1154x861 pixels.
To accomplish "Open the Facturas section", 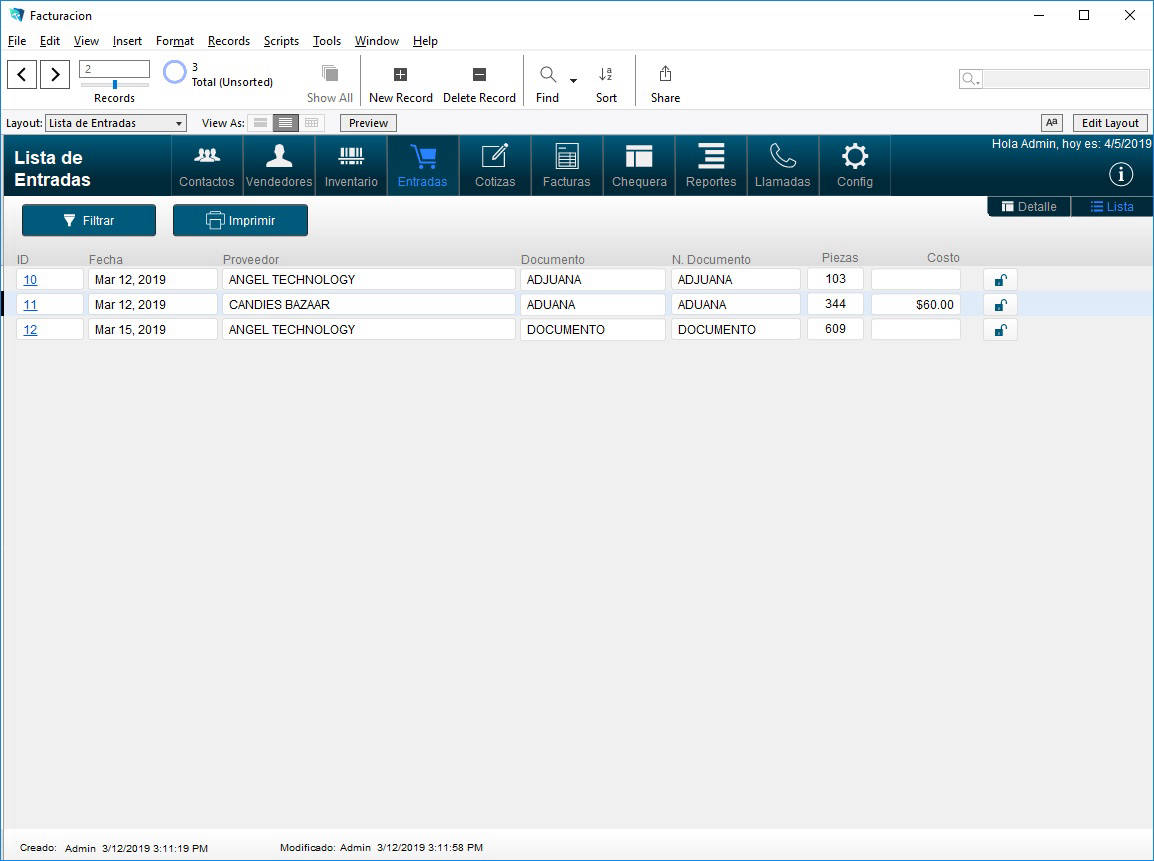I will (x=567, y=166).
